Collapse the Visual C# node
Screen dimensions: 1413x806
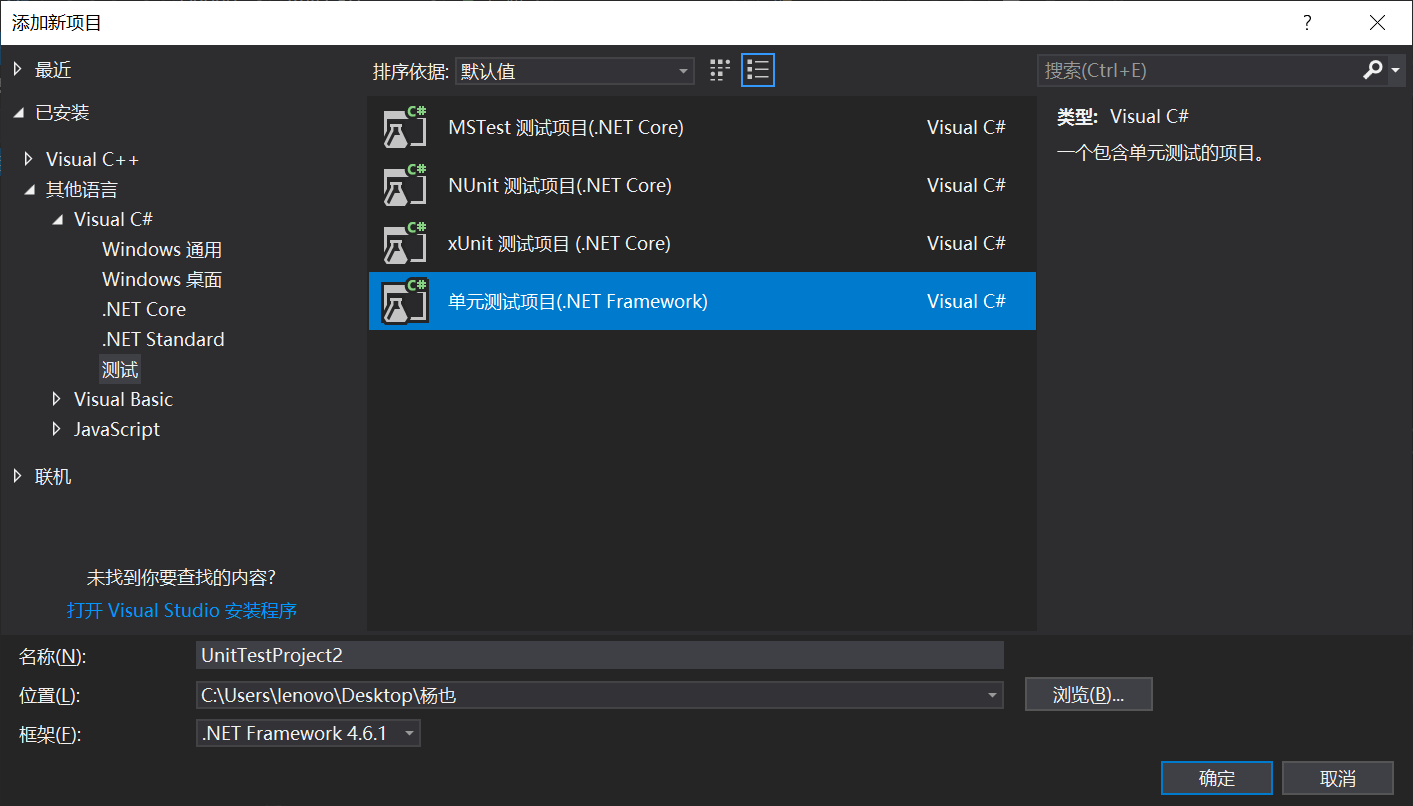point(57,219)
